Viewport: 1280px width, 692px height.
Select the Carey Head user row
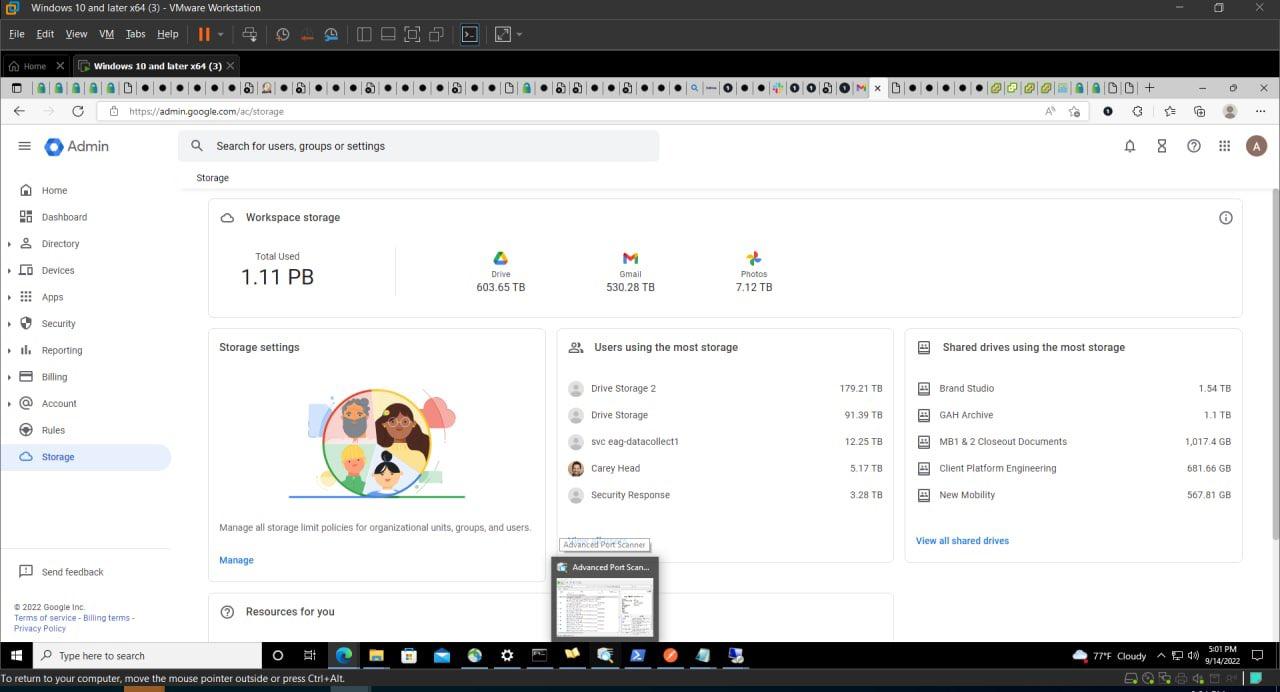pos(725,468)
